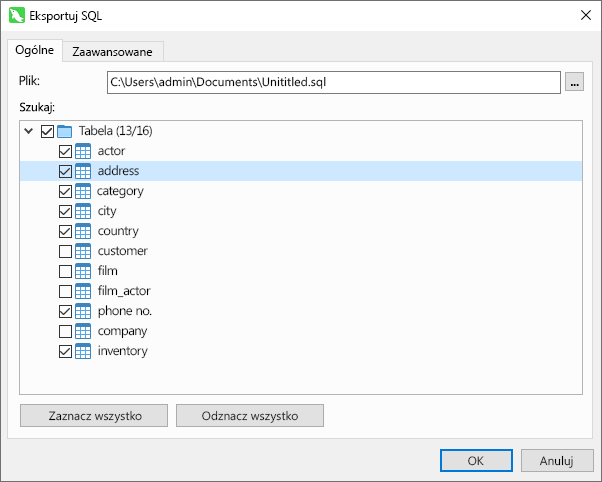The width and height of the screenshot is (602, 482).
Task: Open file browser with ellipsis button
Action: point(574,82)
